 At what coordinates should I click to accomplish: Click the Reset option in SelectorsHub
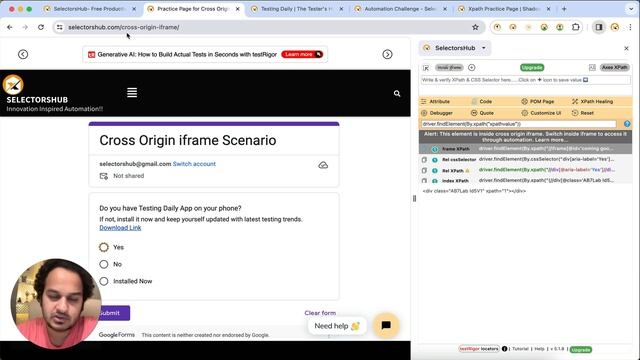tap(583, 113)
